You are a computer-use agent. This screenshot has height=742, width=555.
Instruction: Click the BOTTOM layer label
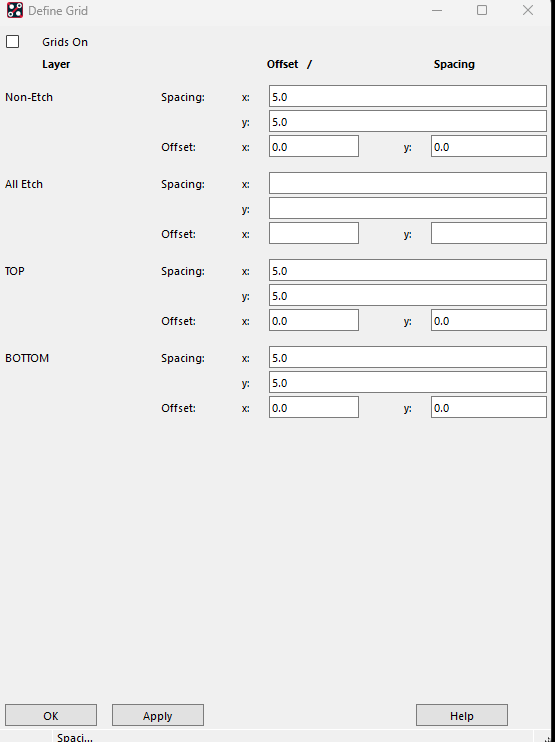pos(27,358)
